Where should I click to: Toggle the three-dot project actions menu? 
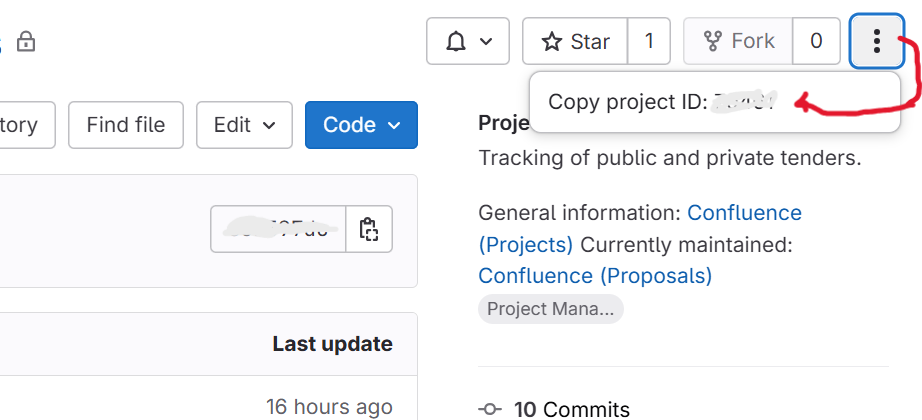point(876,41)
